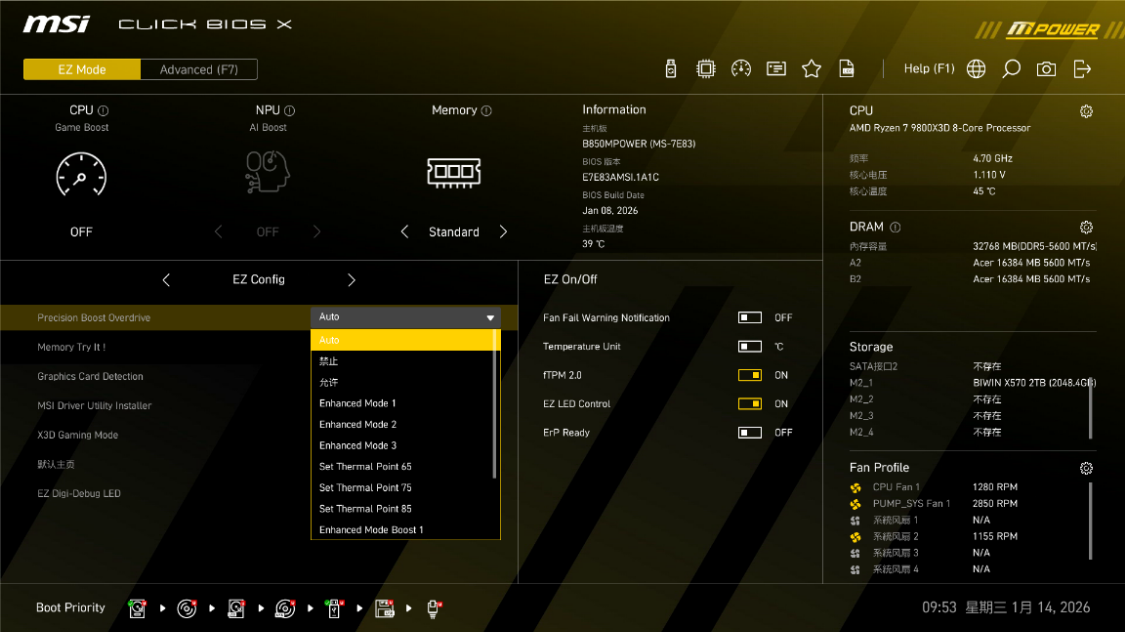Open the USB flash drive icon in toolbar
The height and width of the screenshot is (632, 1125).
(670, 69)
